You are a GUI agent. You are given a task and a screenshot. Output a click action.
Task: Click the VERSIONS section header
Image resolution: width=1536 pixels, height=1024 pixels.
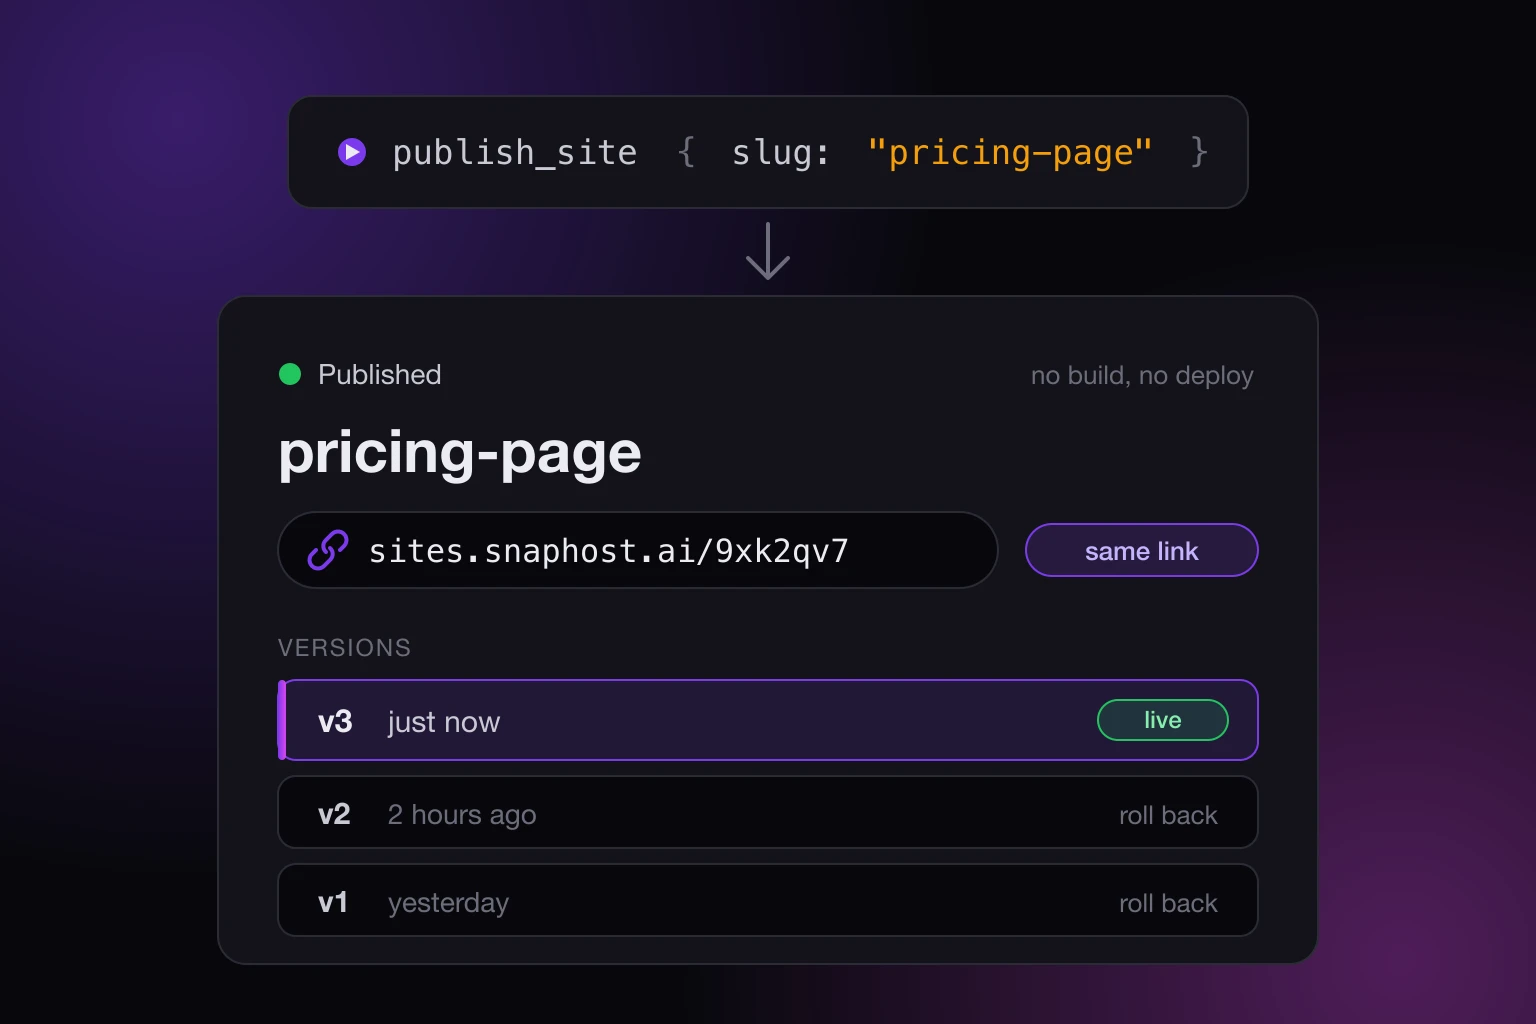click(x=344, y=647)
